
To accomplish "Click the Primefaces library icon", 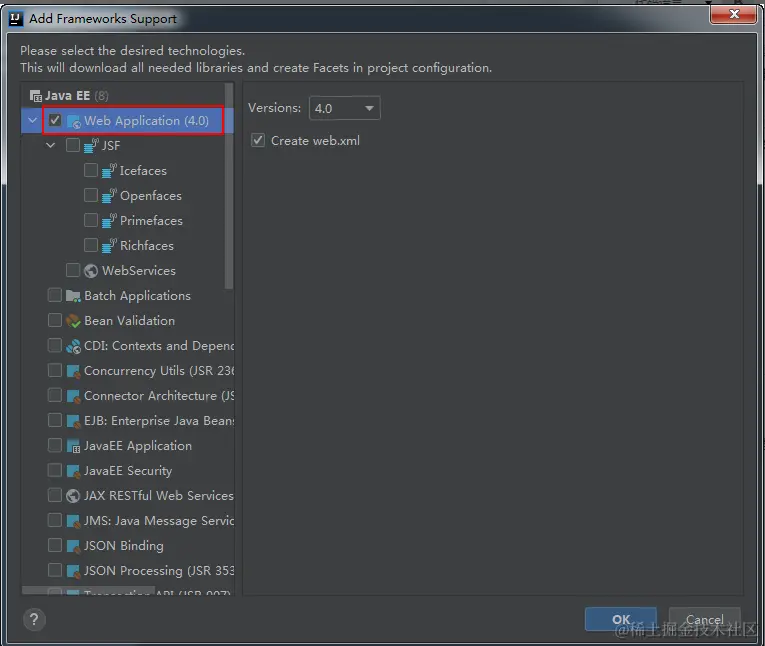I will coord(109,221).
